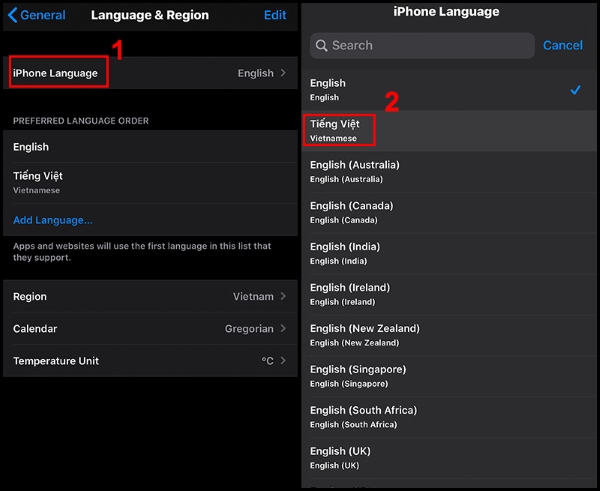Open the Temperature Unit row

tap(150, 361)
